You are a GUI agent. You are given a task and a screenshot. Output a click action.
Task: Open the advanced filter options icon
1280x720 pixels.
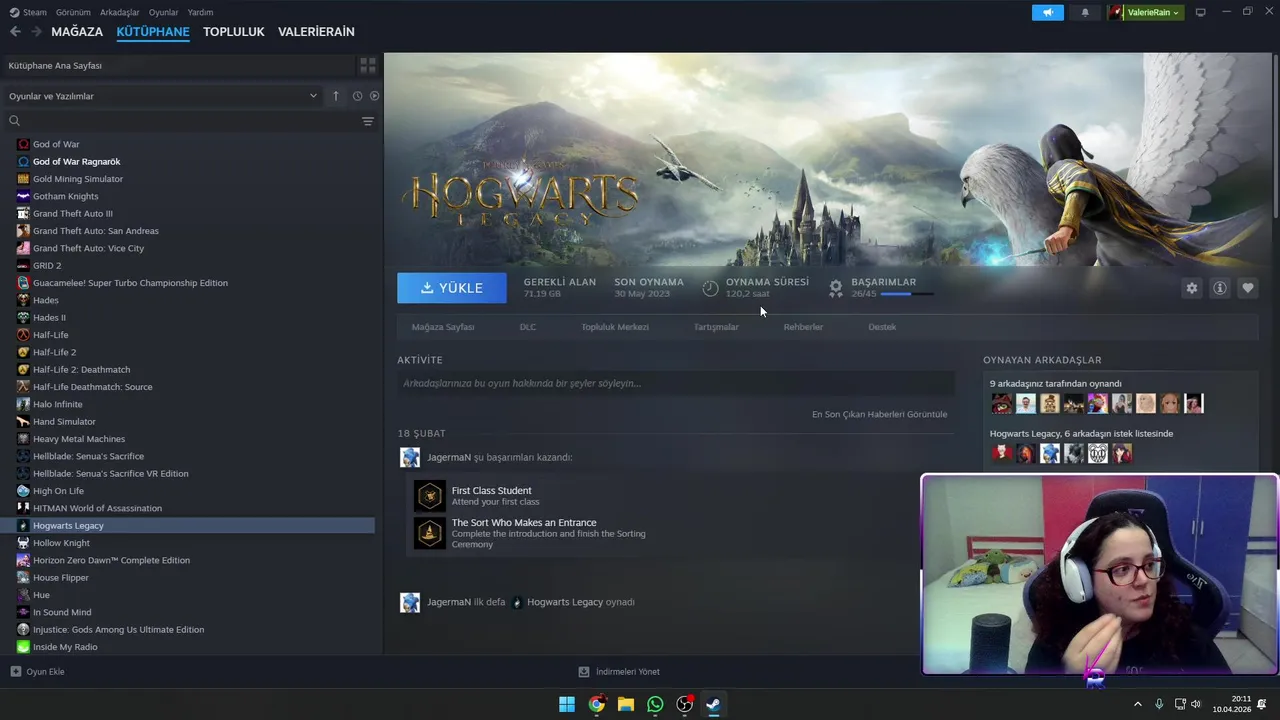tap(368, 121)
